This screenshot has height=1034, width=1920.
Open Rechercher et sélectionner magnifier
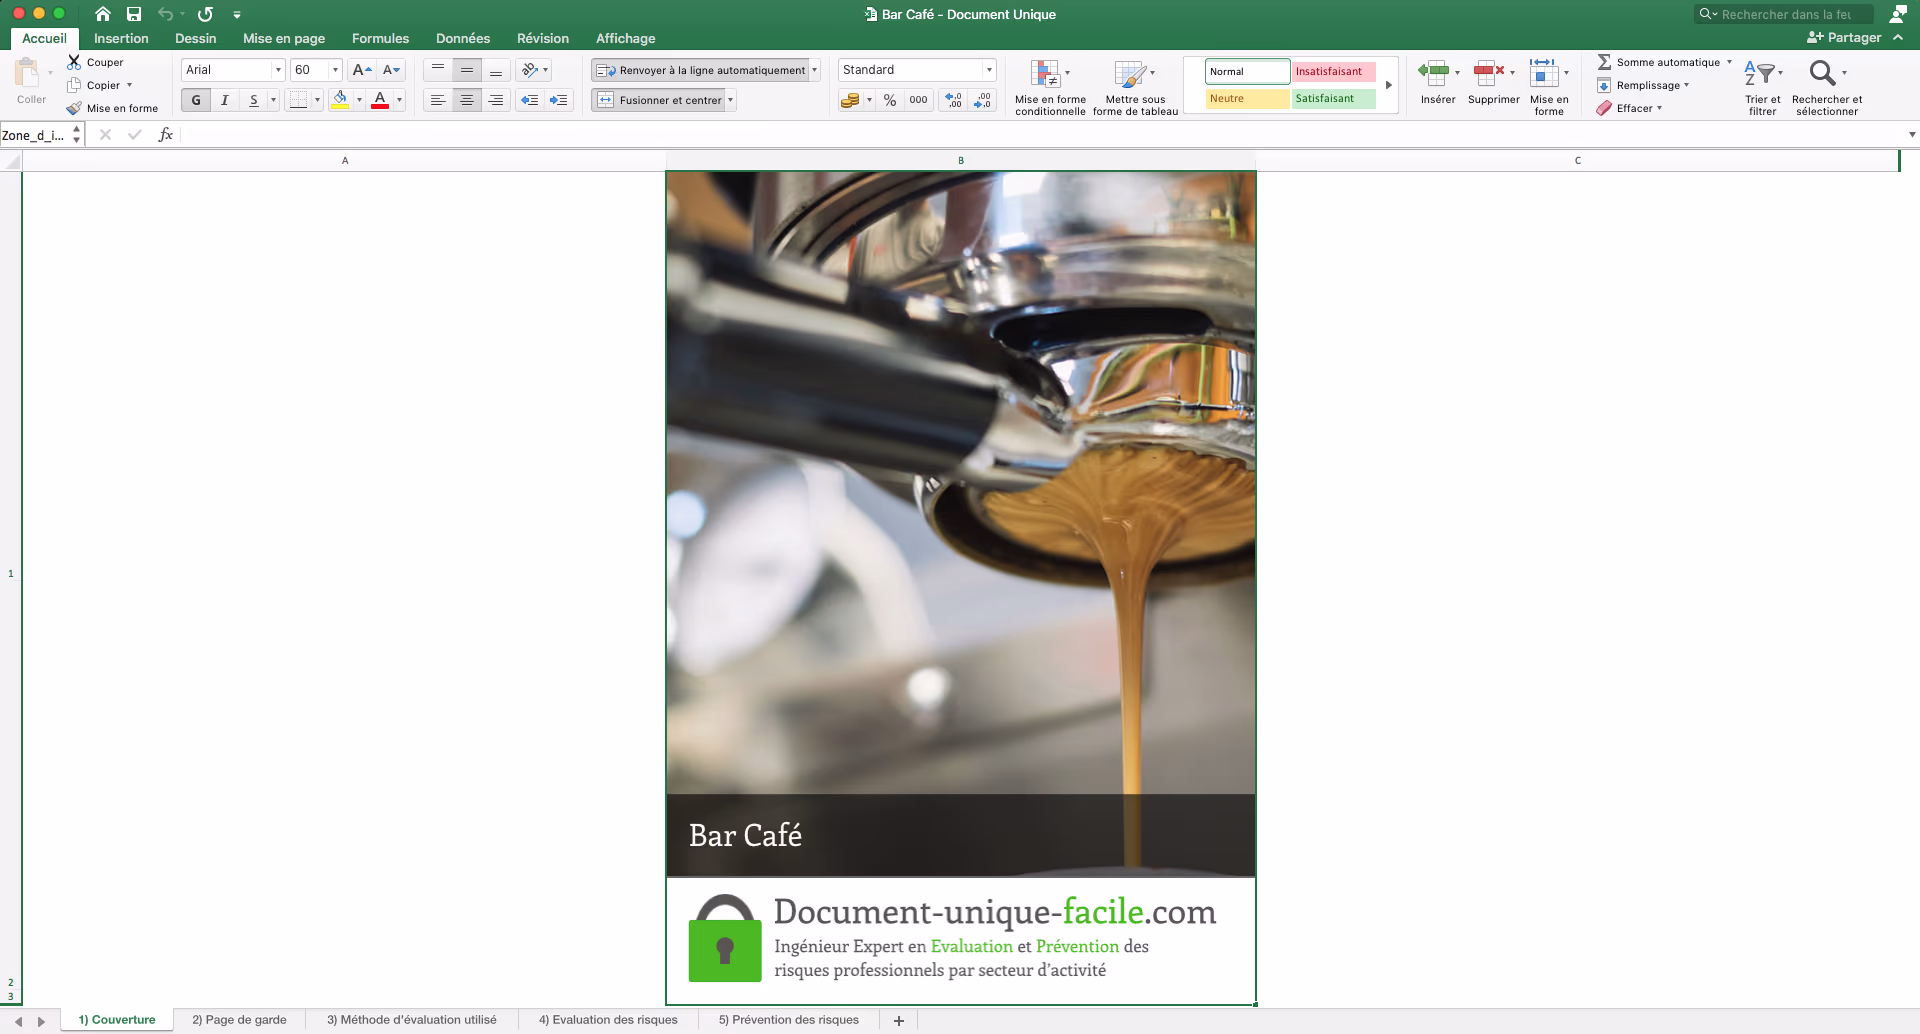(1827, 87)
